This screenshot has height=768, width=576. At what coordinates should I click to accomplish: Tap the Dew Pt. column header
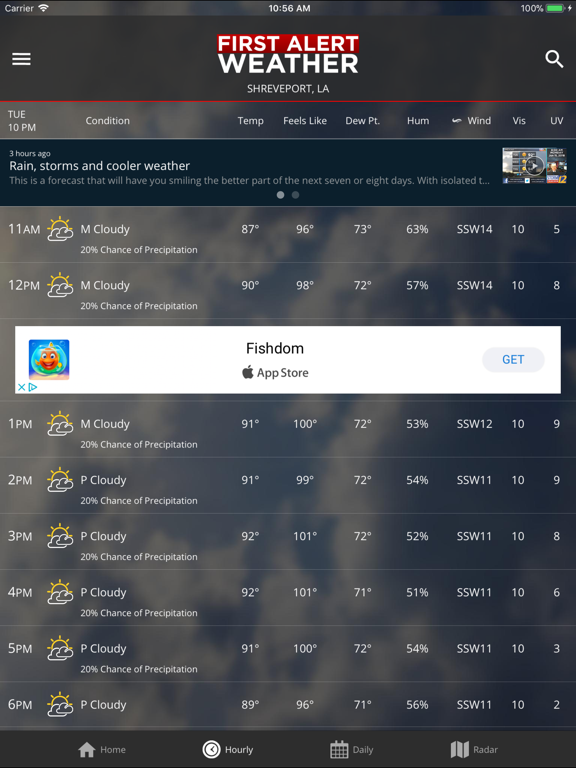[x=362, y=120]
